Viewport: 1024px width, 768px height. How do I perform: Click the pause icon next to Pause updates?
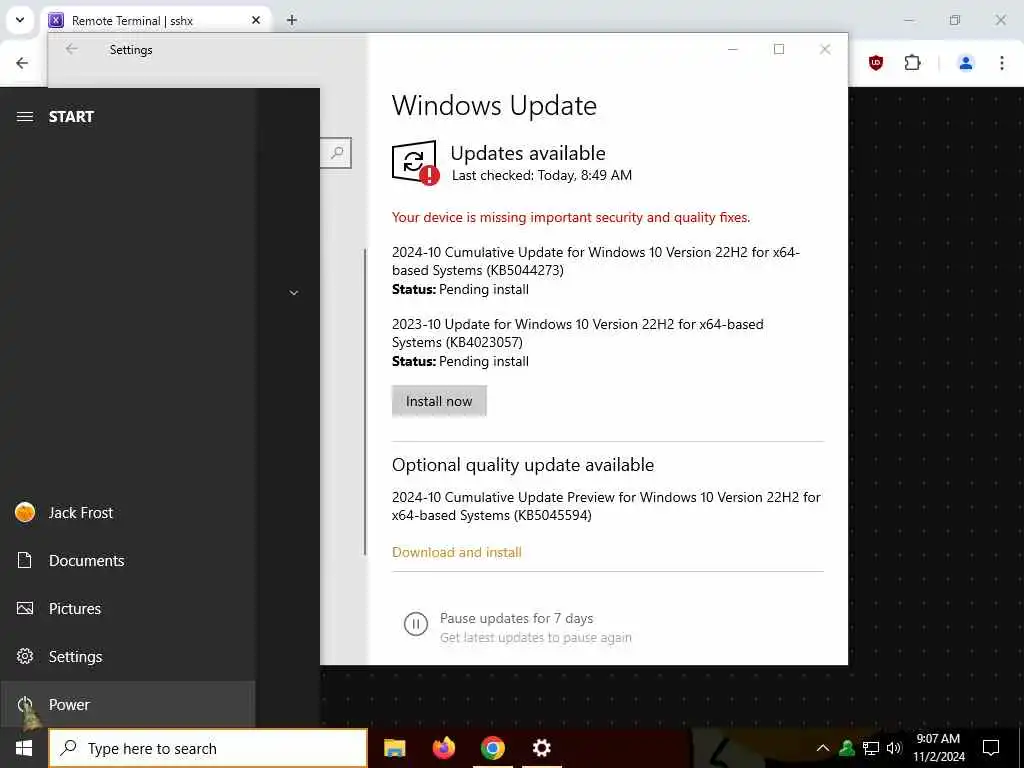pyautogui.click(x=415, y=624)
